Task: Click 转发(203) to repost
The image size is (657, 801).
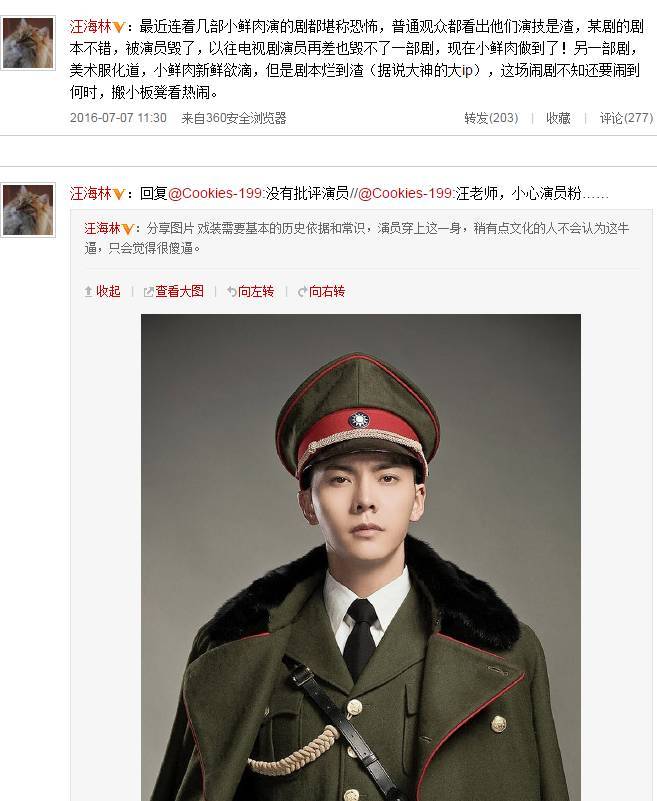Action: pyautogui.click(x=491, y=118)
